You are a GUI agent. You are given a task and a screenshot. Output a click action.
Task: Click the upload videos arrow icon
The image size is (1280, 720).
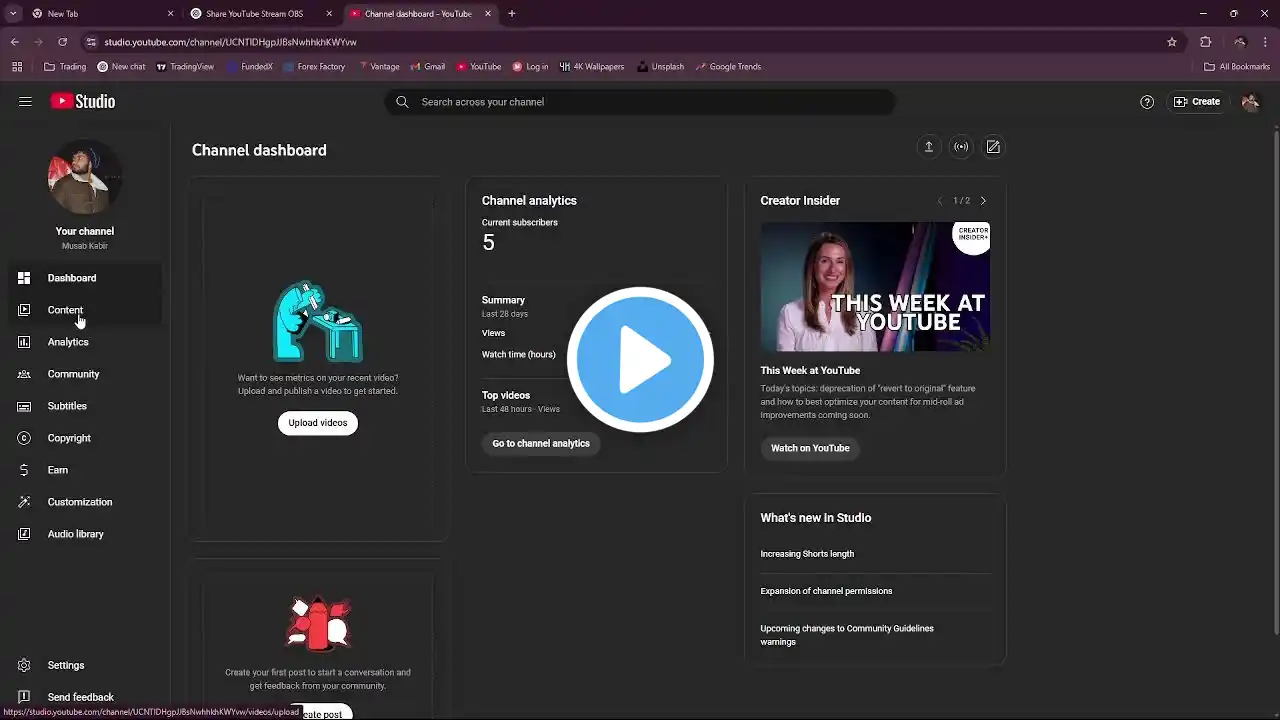tap(928, 147)
